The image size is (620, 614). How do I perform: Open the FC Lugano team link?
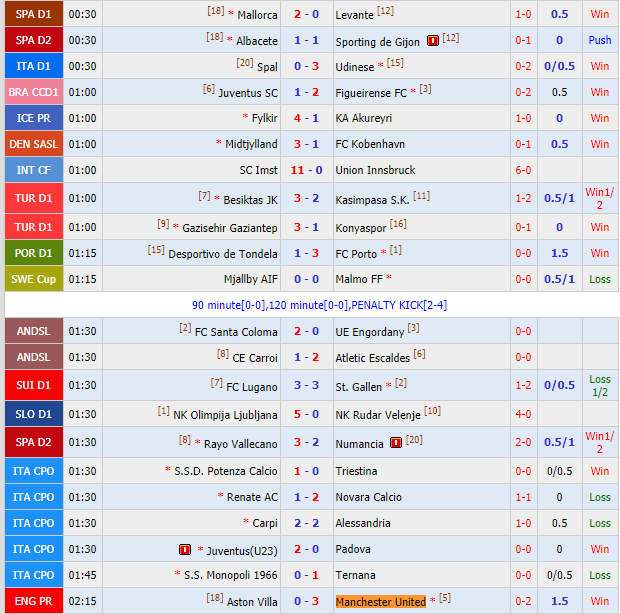(x=252, y=387)
